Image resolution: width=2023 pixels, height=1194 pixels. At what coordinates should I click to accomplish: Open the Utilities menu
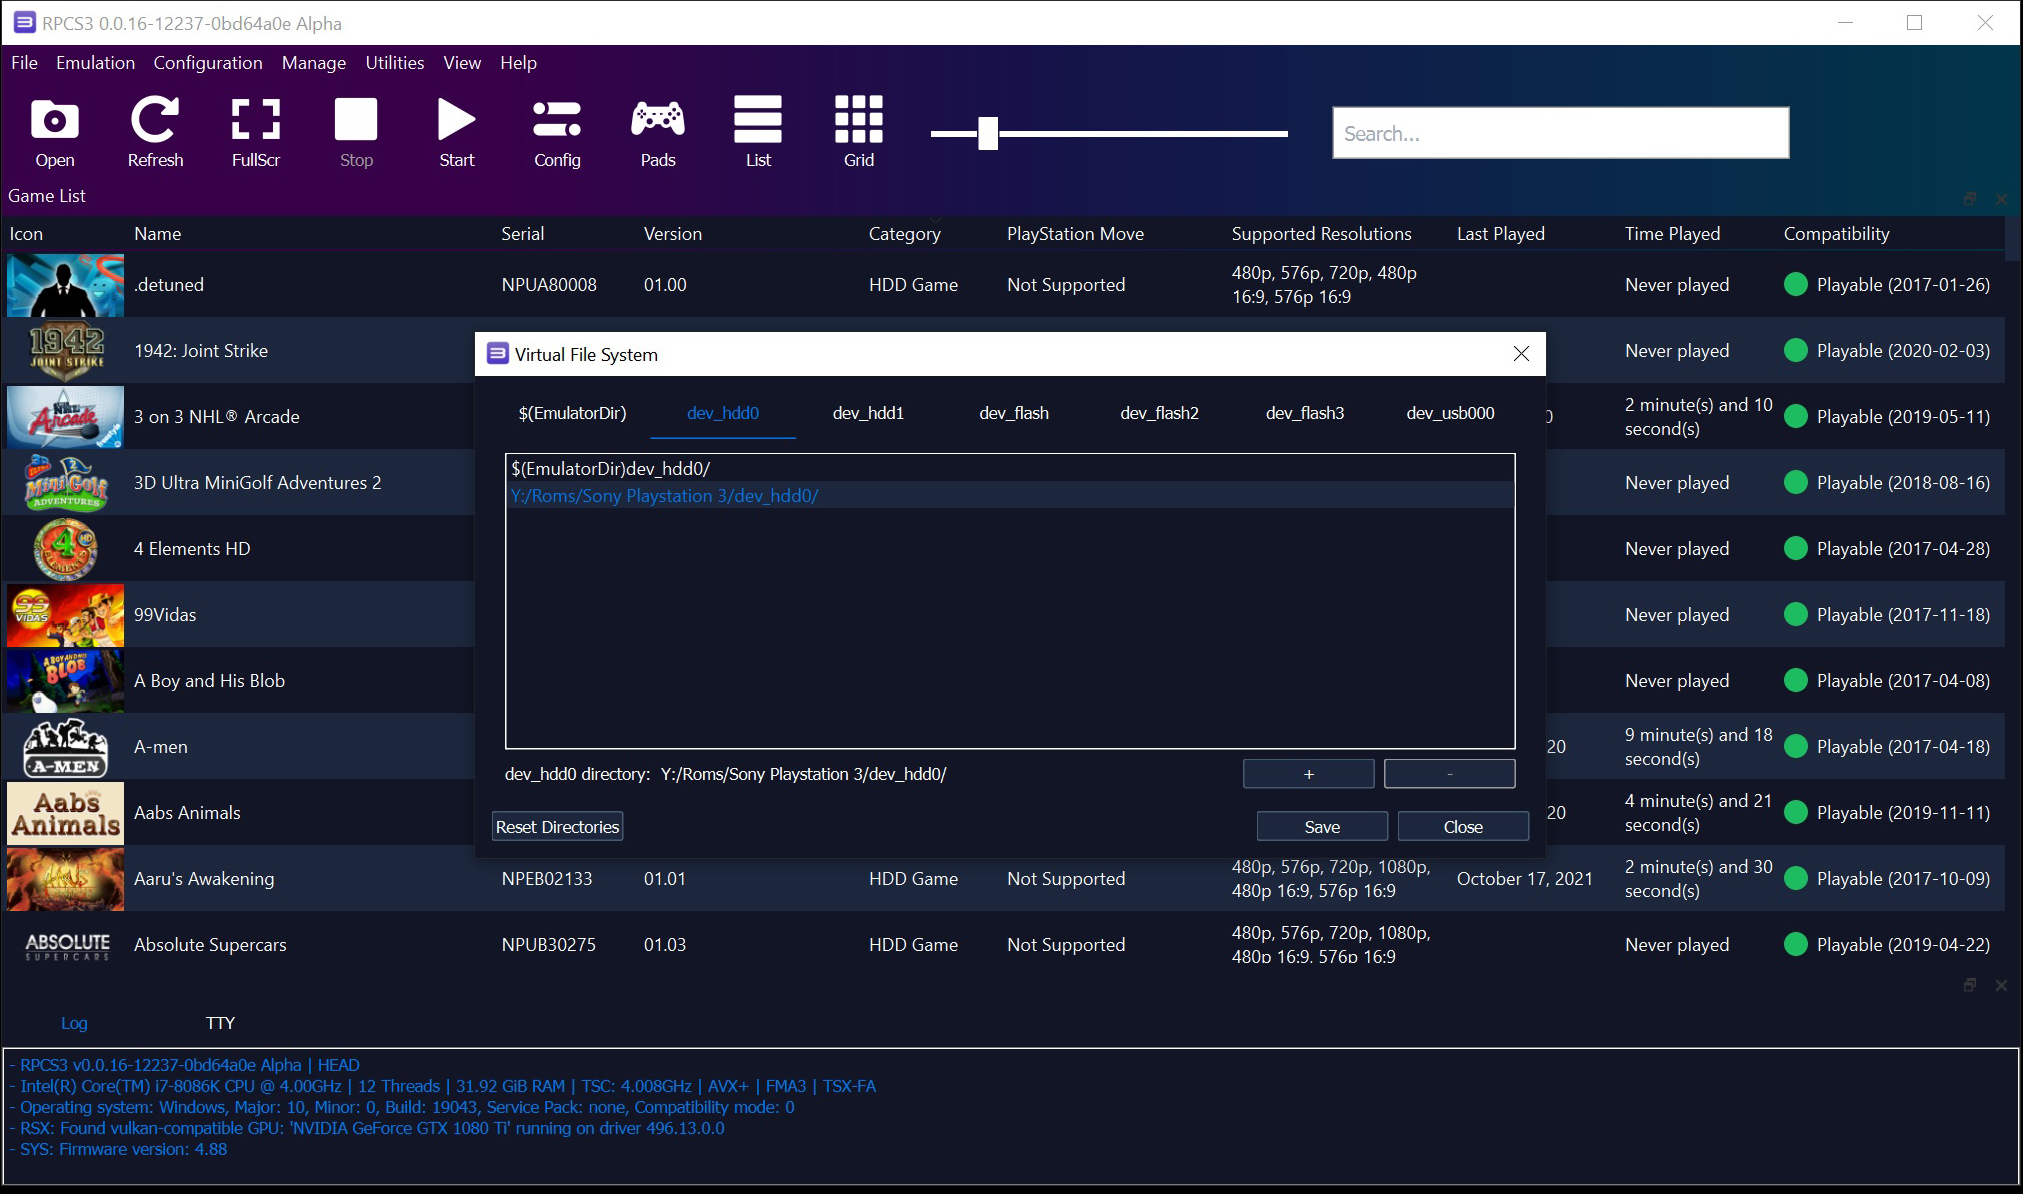(x=394, y=63)
